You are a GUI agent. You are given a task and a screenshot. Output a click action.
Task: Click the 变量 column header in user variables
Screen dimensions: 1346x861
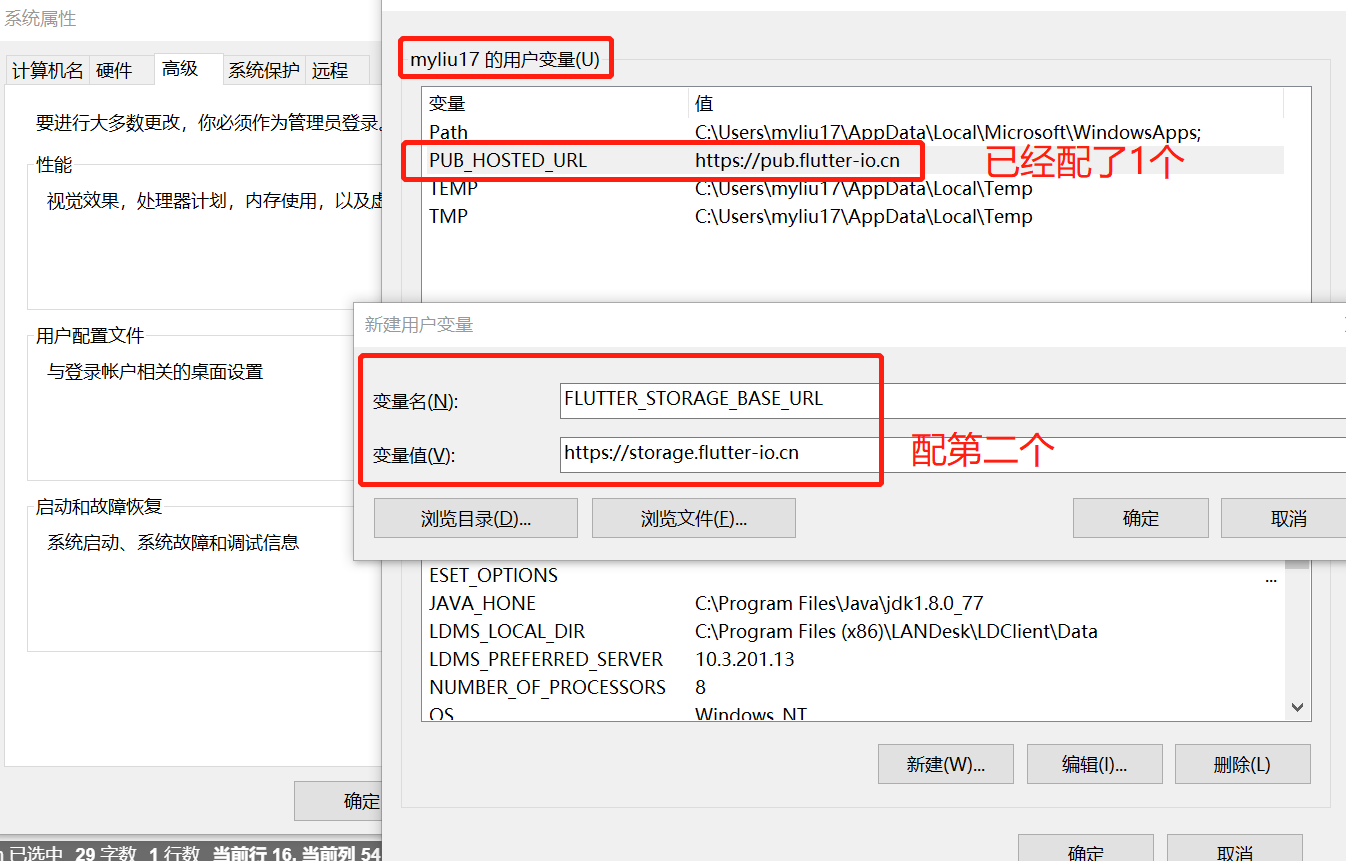555,103
